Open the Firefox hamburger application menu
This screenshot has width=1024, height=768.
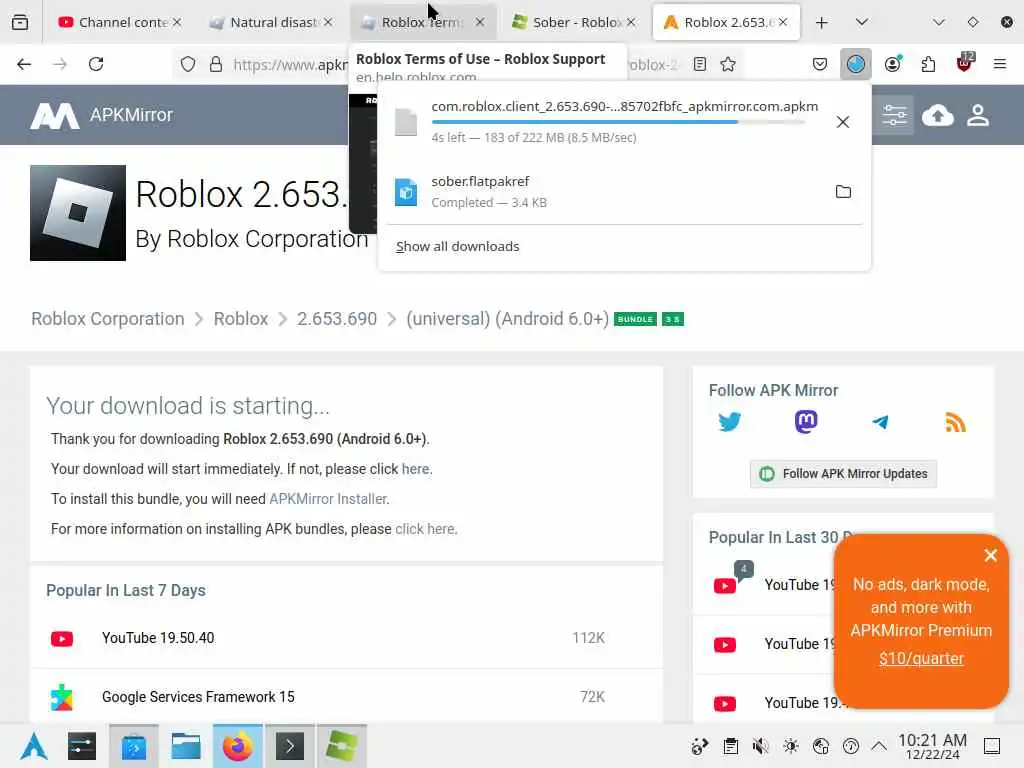1000,64
